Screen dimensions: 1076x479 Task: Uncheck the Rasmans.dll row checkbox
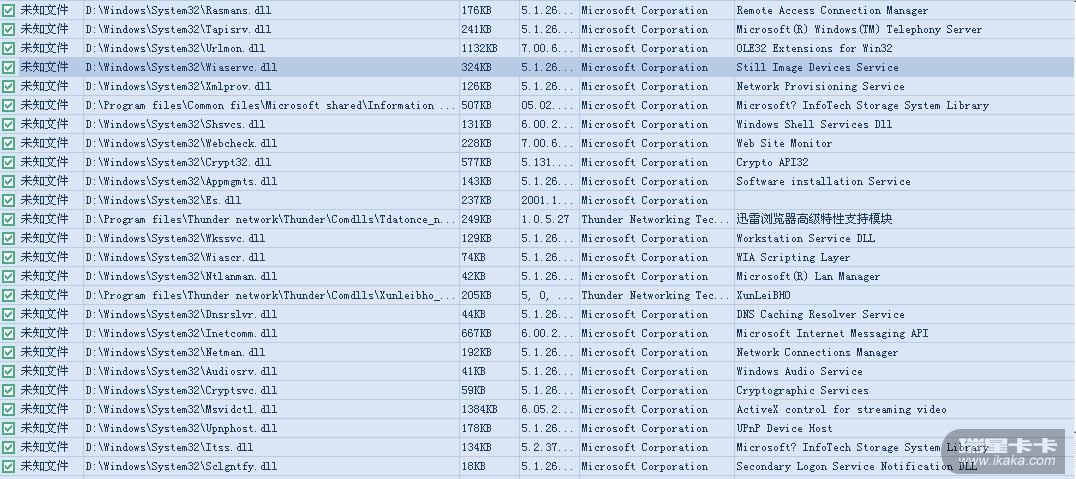coord(8,10)
